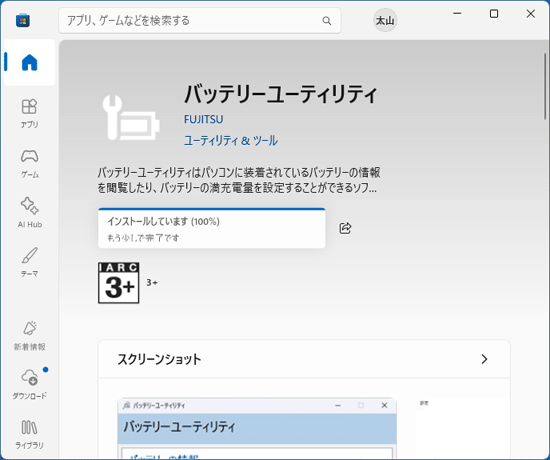Click the もう少しで完了です status text
This screenshot has width=550, height=460.
pyautogui.click(x=143, y=238)
